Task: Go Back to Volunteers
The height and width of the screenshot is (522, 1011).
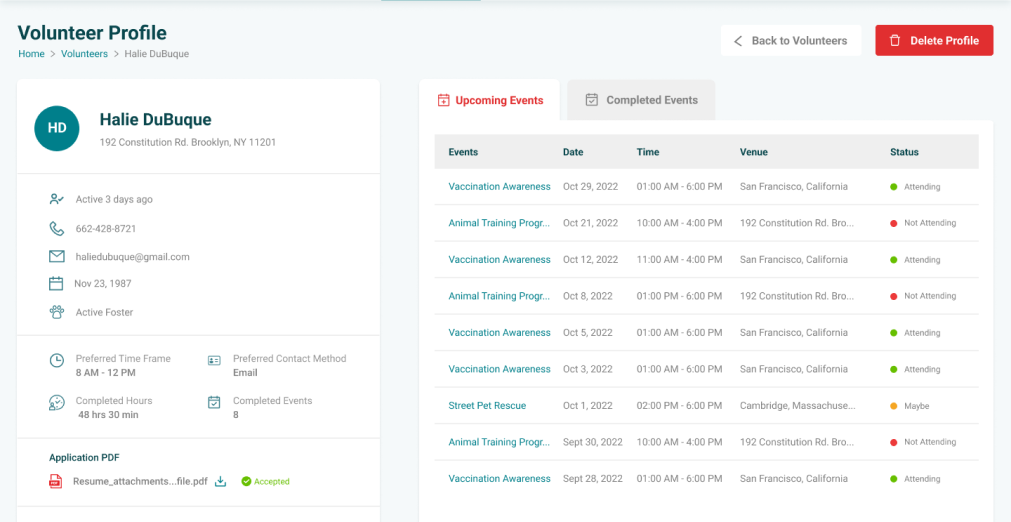Action: point(790,41)
